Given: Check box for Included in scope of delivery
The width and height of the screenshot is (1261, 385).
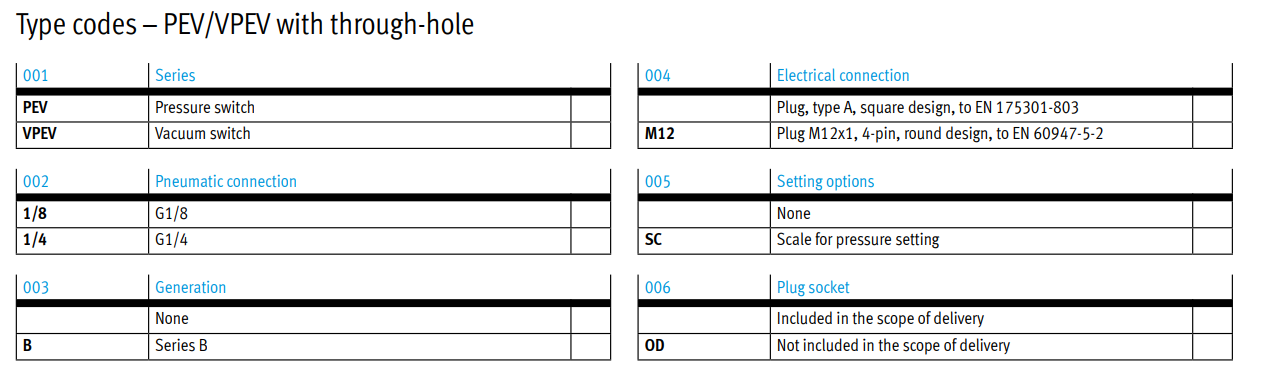Looking at the screenshot, I should click(x=1212, y=320).
